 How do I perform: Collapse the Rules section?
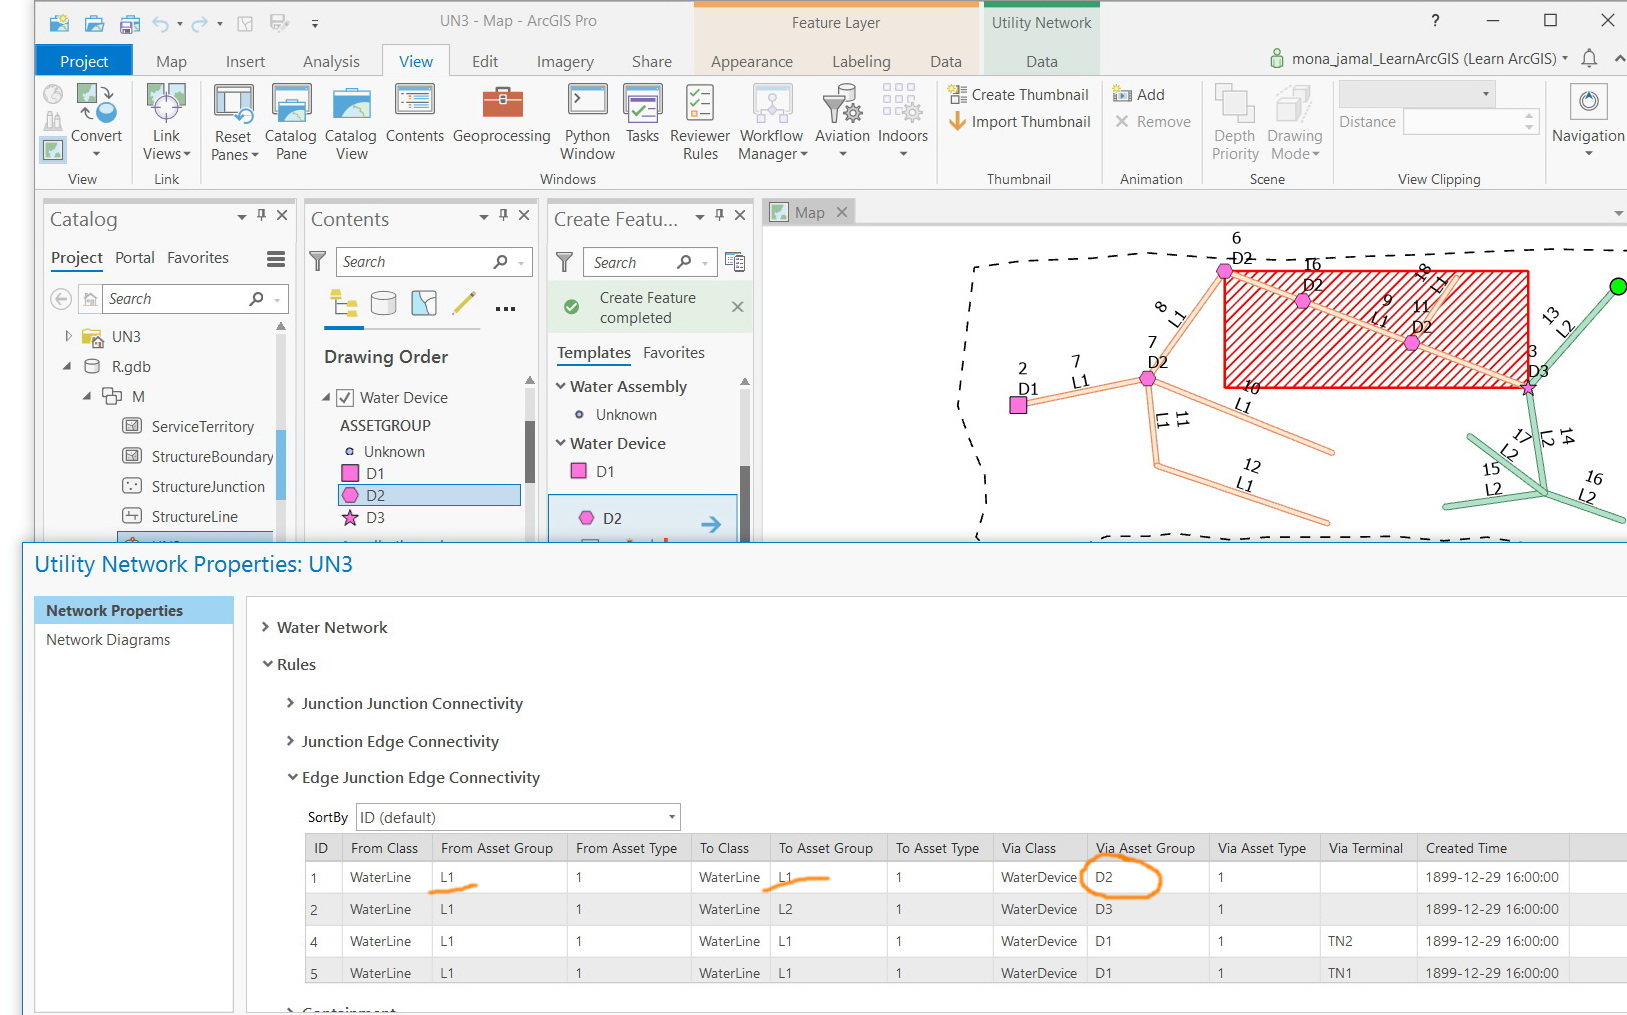pos(268,664)
